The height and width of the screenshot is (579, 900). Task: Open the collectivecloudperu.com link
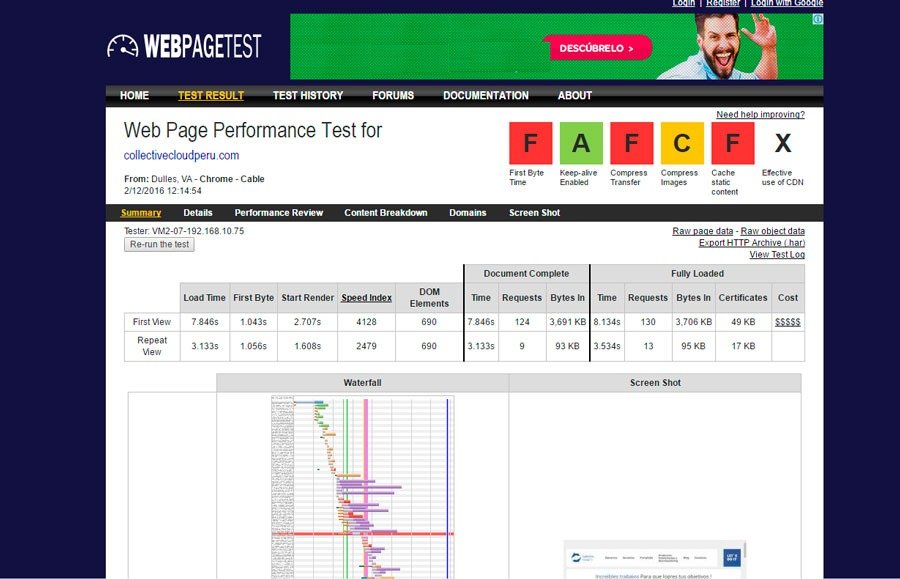point(181,156)
